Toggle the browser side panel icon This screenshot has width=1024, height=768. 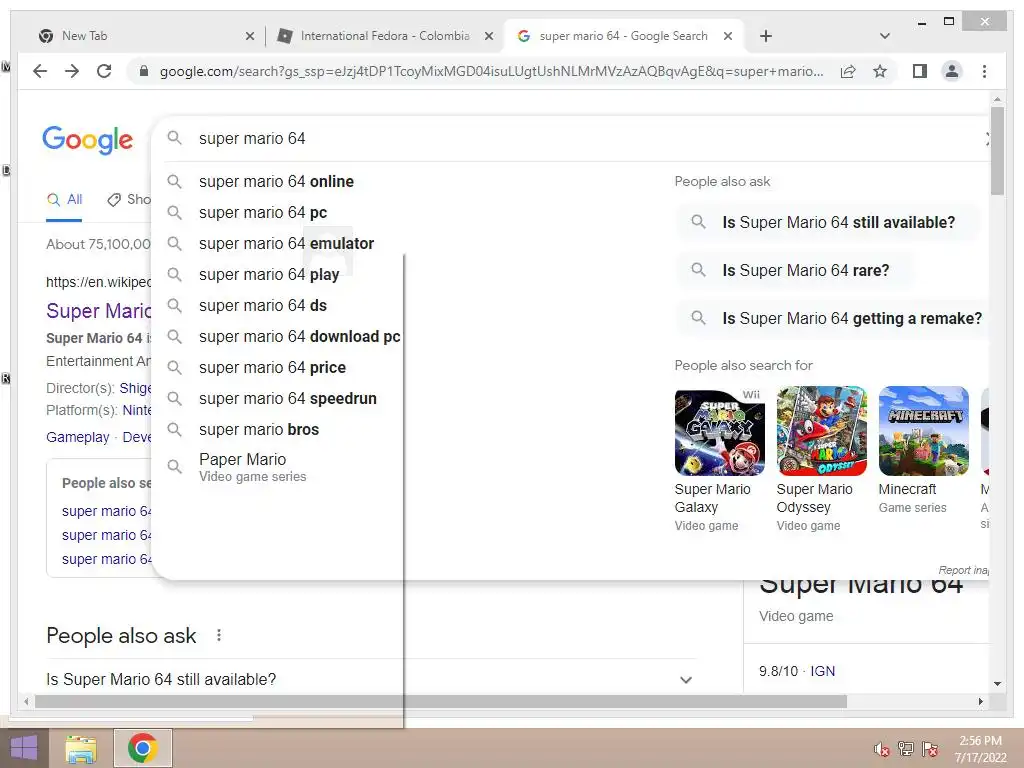pyautogui.click(x=920, y=71)
